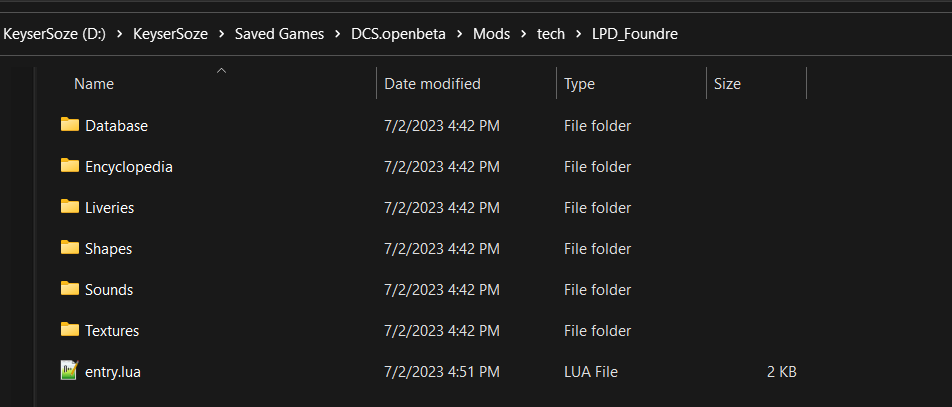Image resolution: width=952 pixels, height=407 pixels.
Task: Toggle sort direction using the Name column arrow
Action: pos(222,71)
